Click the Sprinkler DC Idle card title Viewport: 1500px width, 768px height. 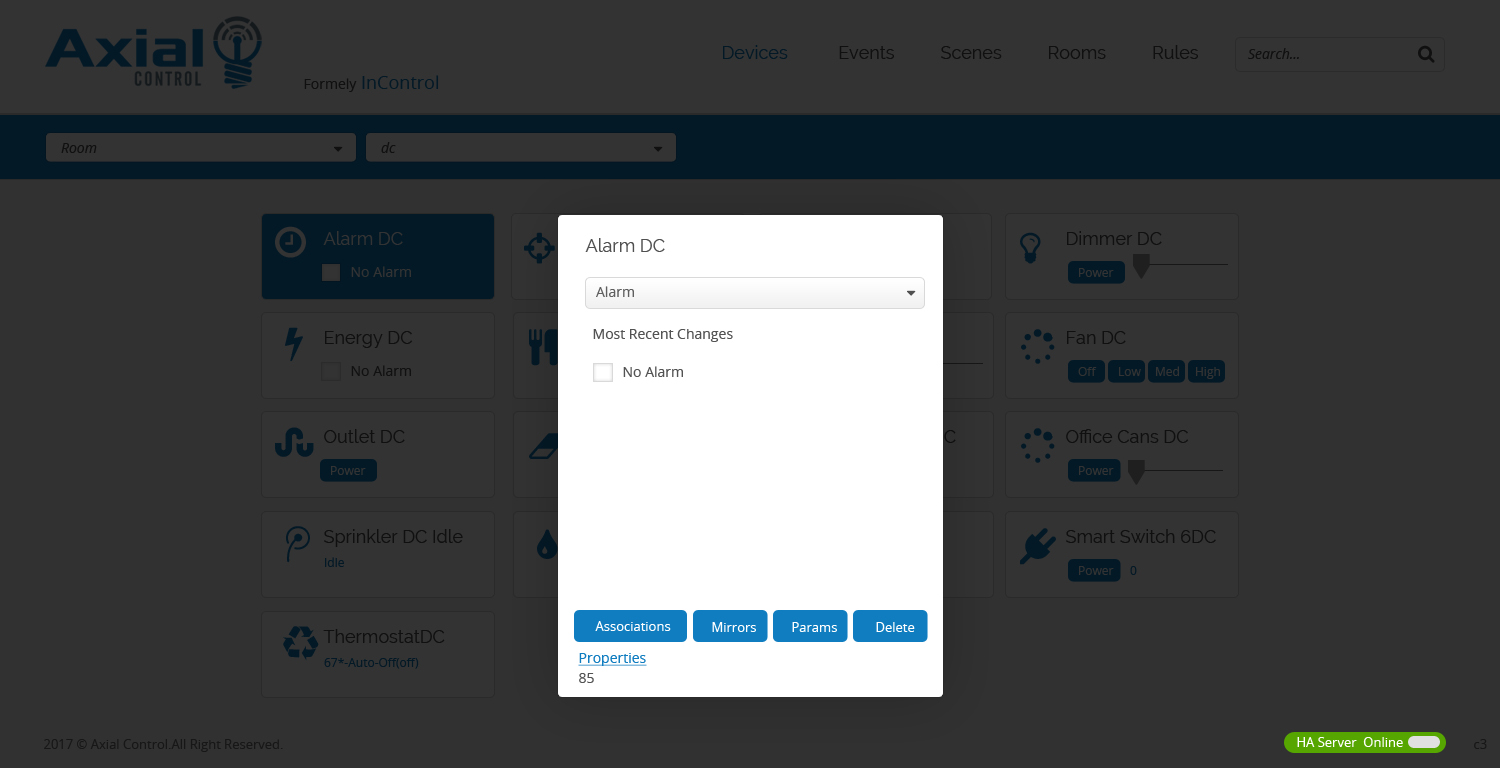point(393,537)
